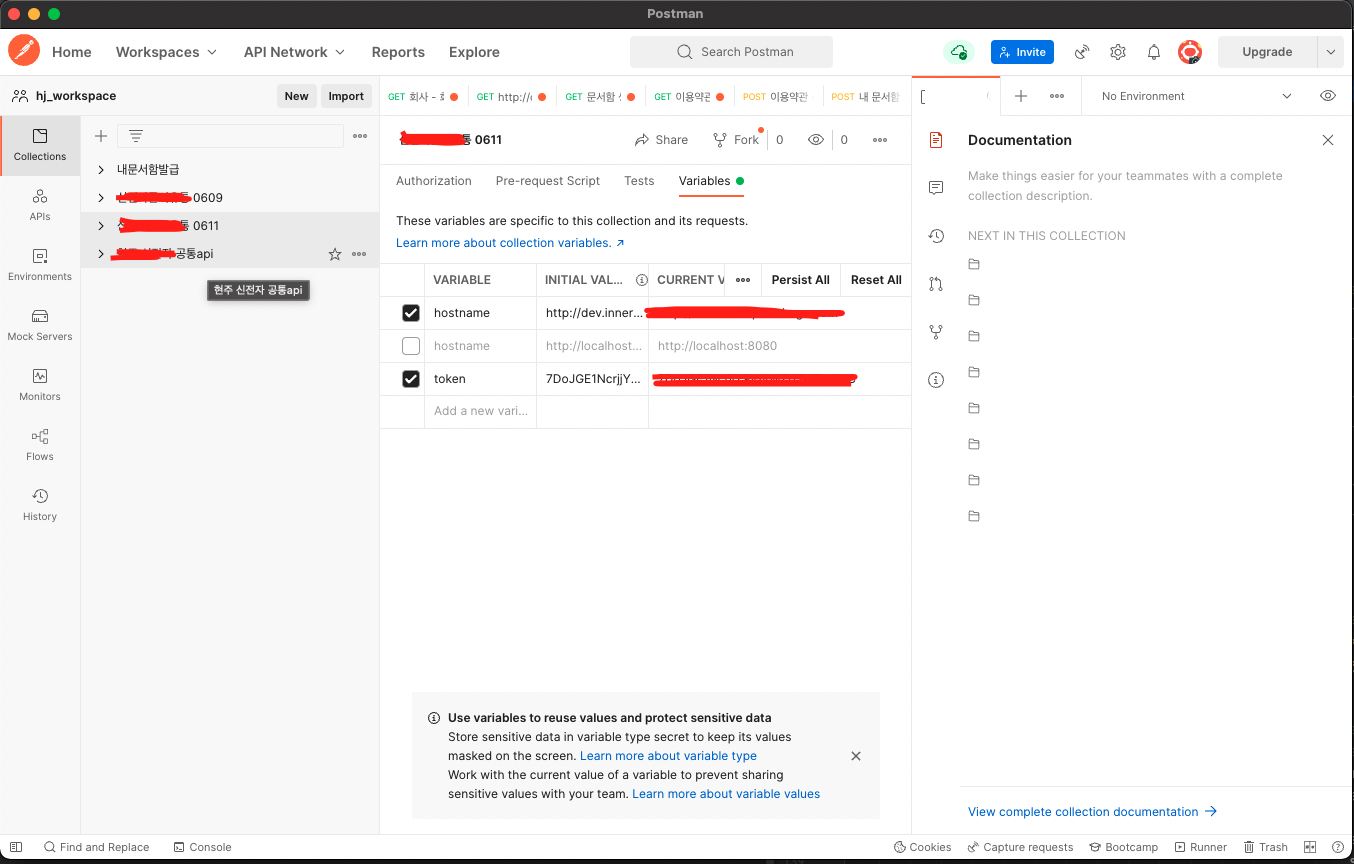The image size is (1354, 864).
Task: Switch to the POST 내 문서함 request tab
Action: [865, 97]
